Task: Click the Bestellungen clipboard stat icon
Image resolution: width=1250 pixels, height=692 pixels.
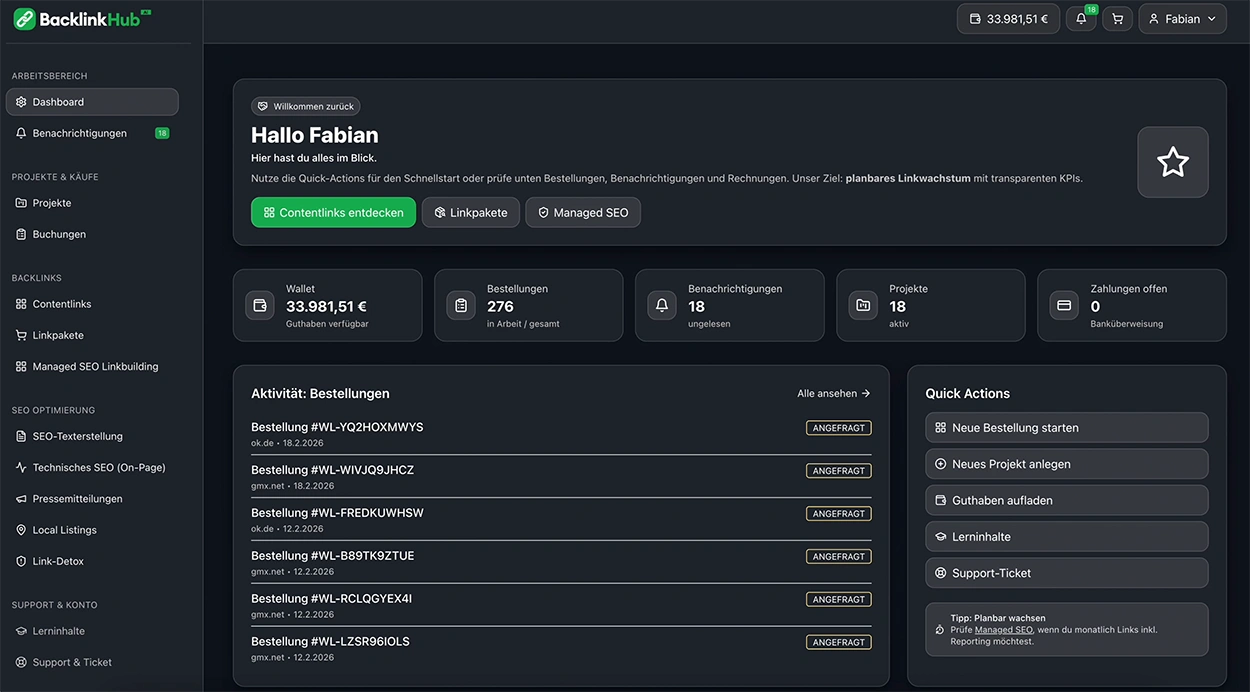Action: point(461,305)
